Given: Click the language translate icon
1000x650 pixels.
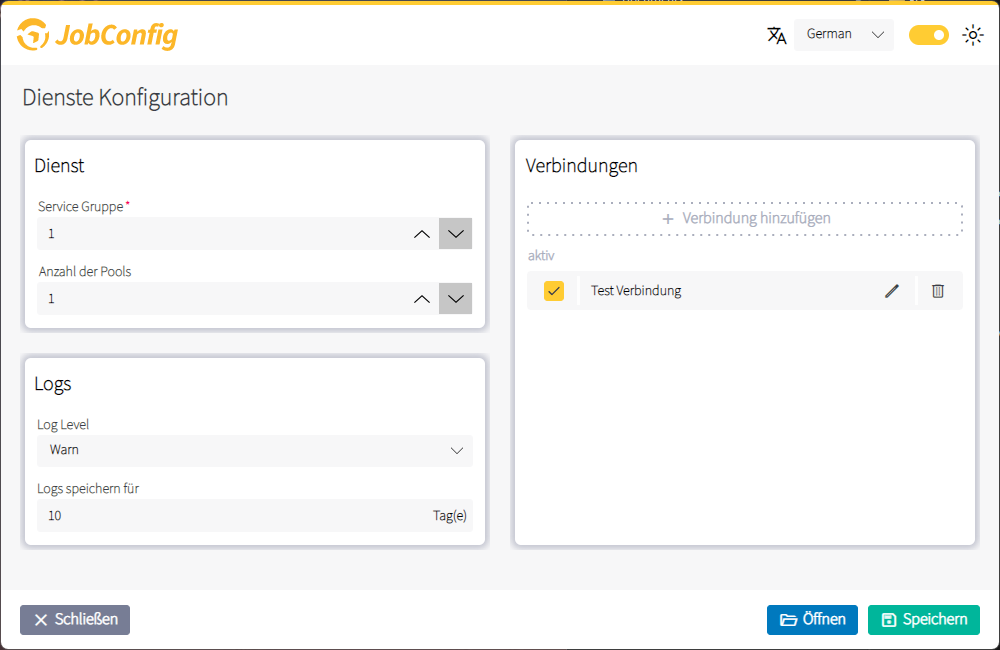Looking at the screenshot, I should pos(776,35).
